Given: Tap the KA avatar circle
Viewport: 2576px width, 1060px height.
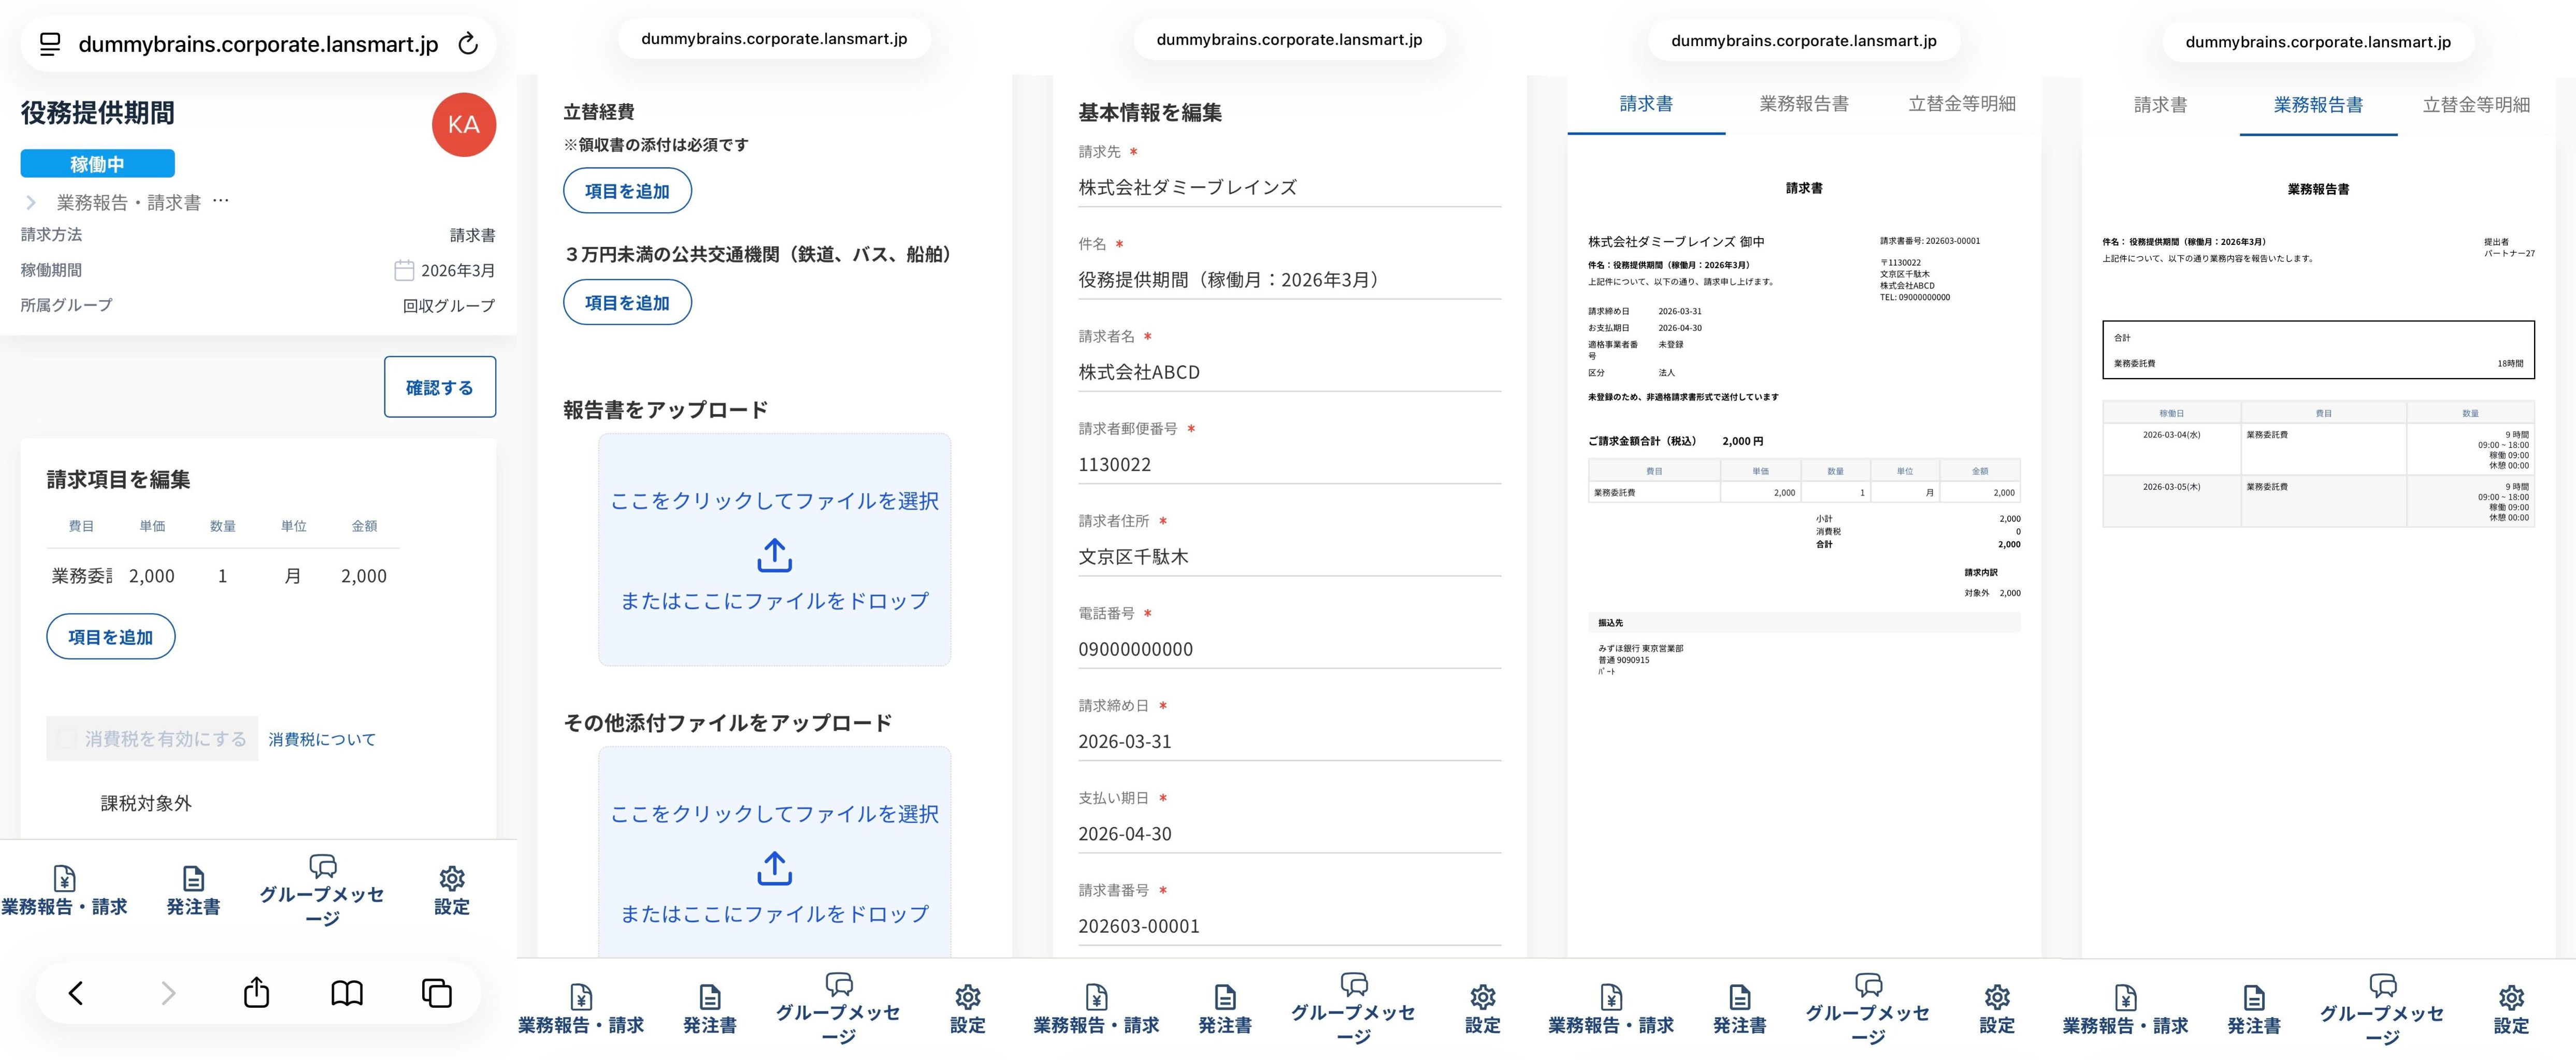Looking at the screenshot, I should tap(463, 125).
